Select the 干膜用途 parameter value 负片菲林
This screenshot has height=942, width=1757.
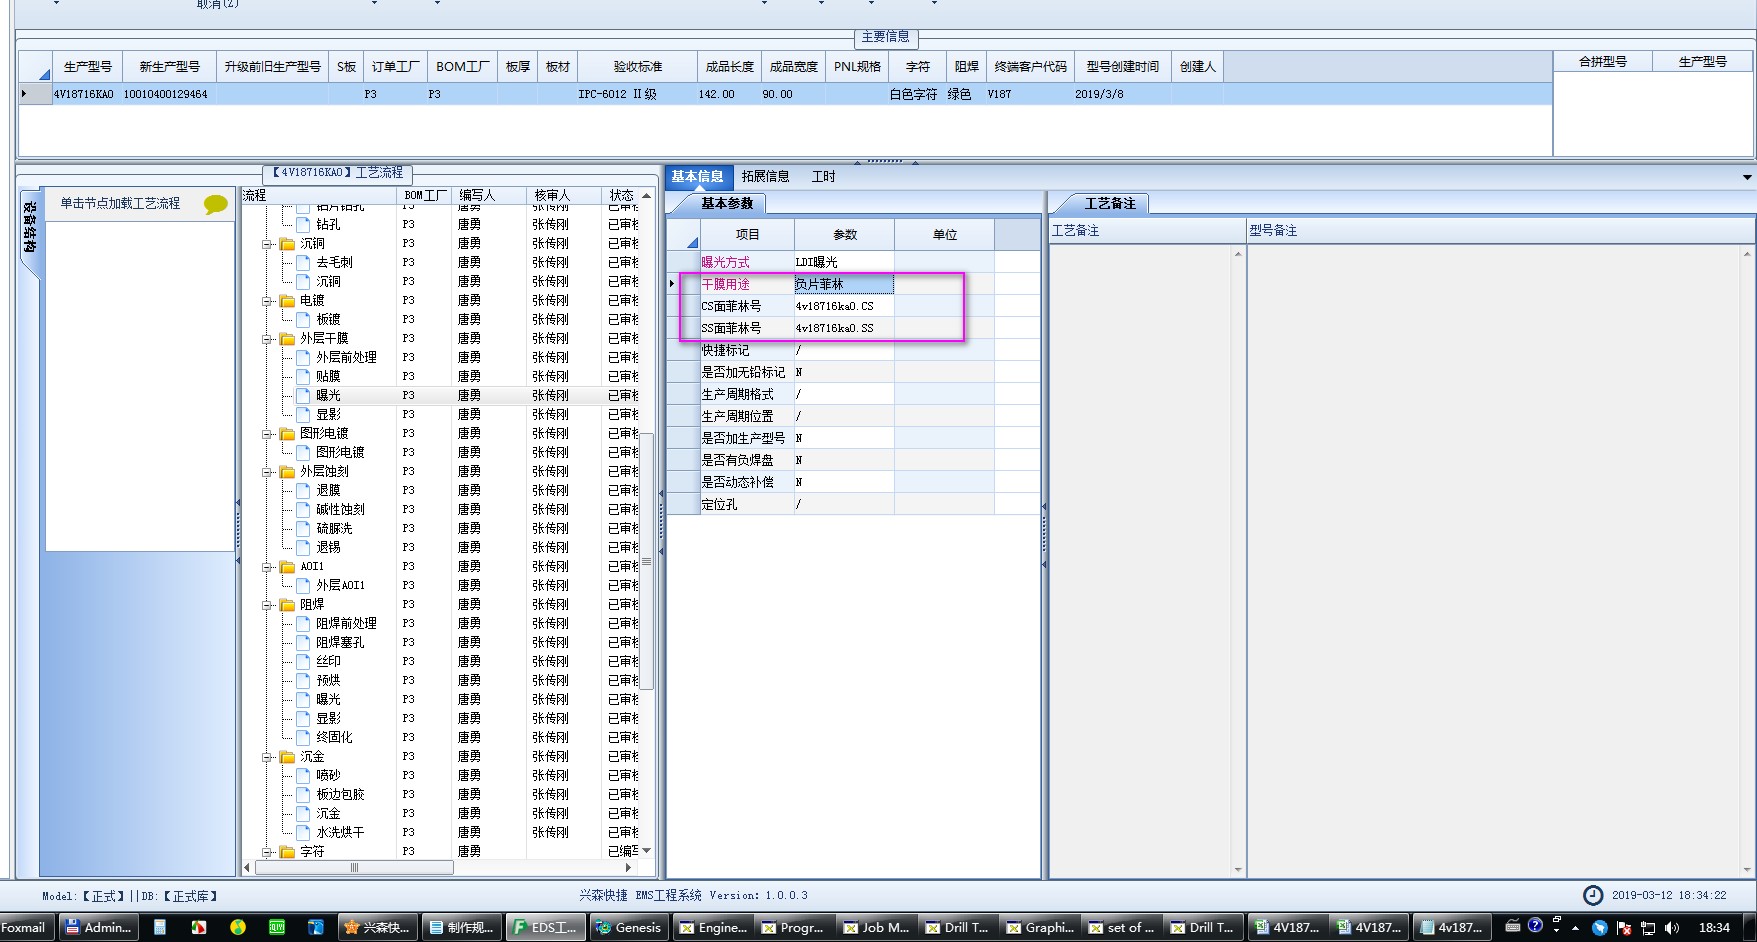(844, 285)
